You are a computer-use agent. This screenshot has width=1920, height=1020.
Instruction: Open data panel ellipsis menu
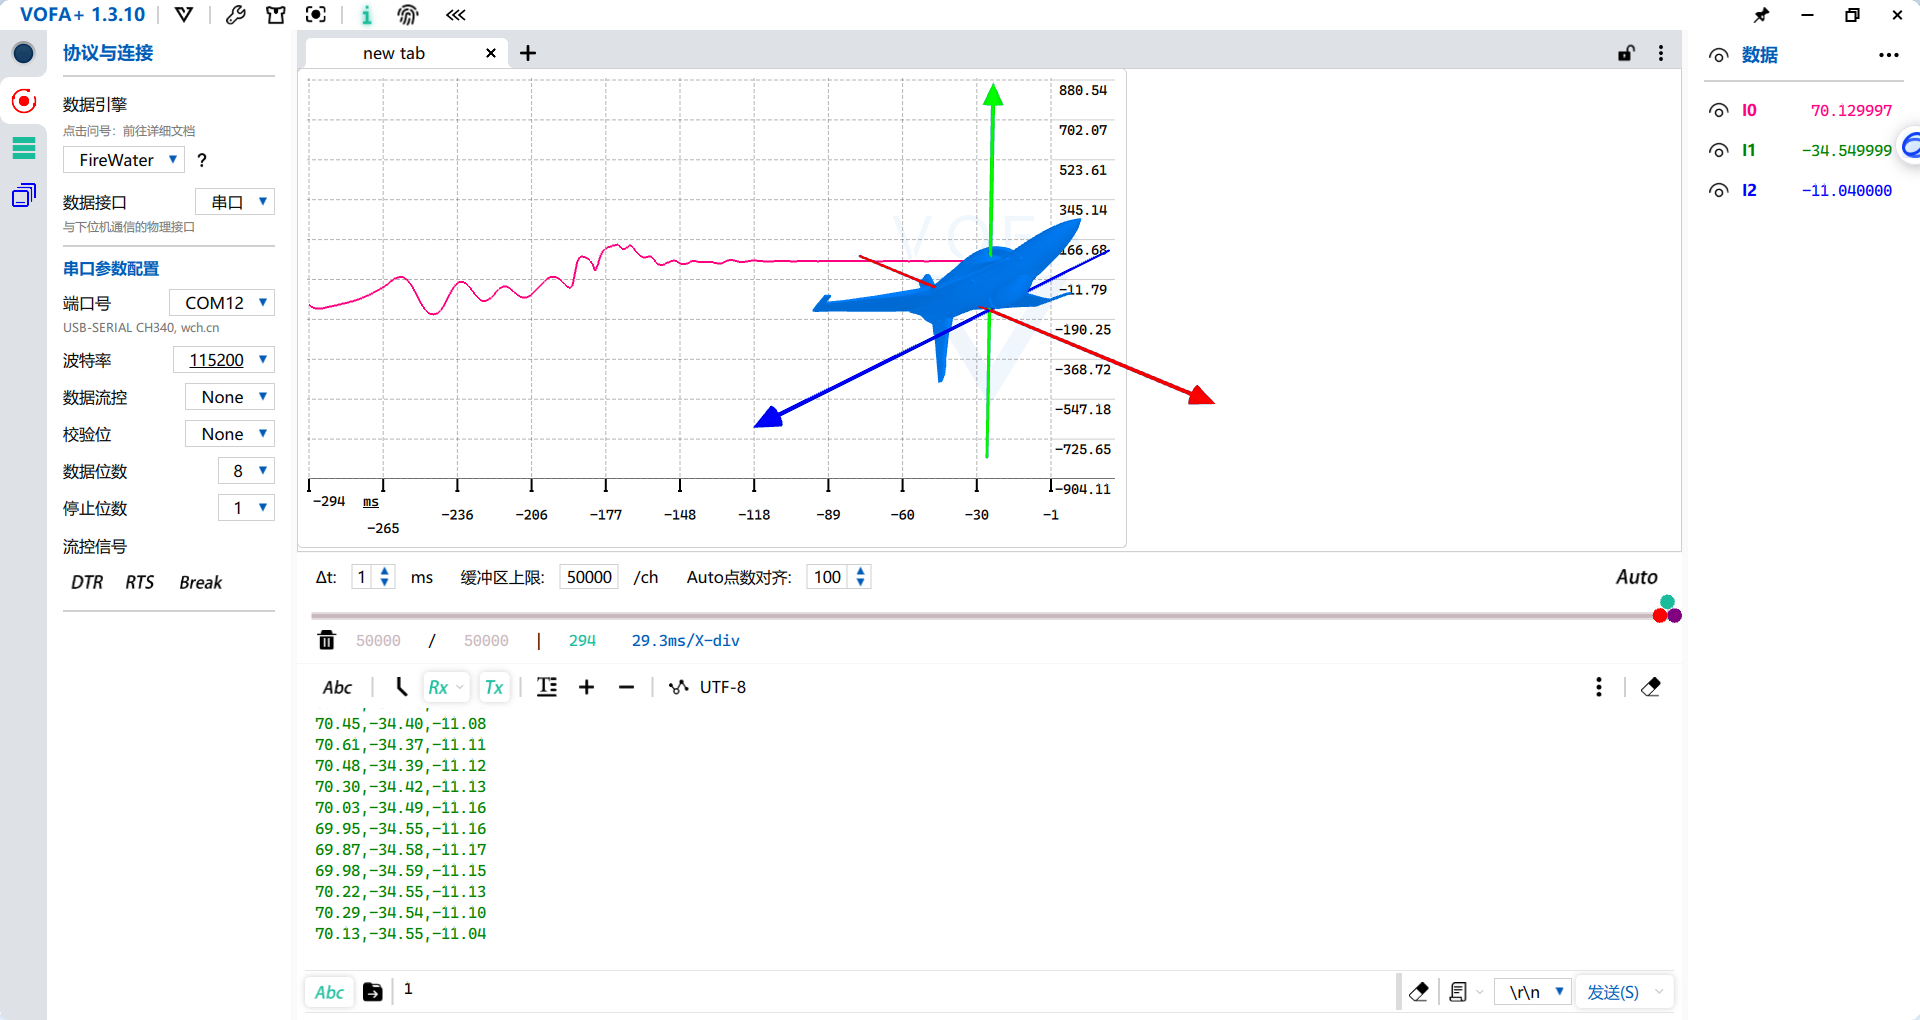click(x=1888, y=55)
